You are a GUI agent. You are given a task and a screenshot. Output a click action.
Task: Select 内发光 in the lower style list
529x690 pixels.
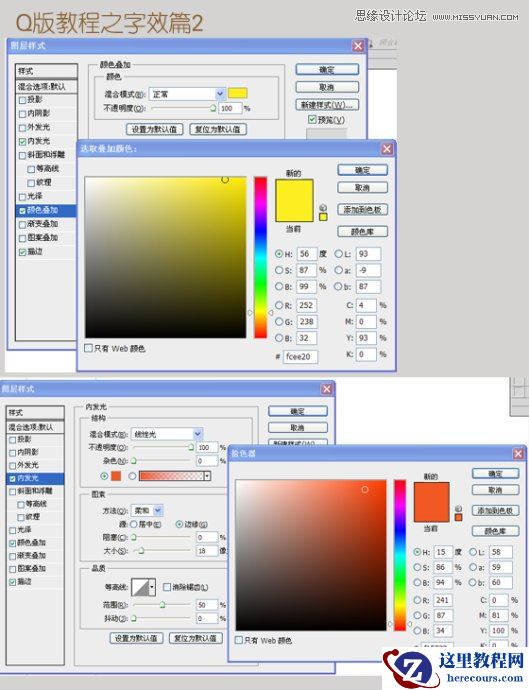(x=36, y=478)
